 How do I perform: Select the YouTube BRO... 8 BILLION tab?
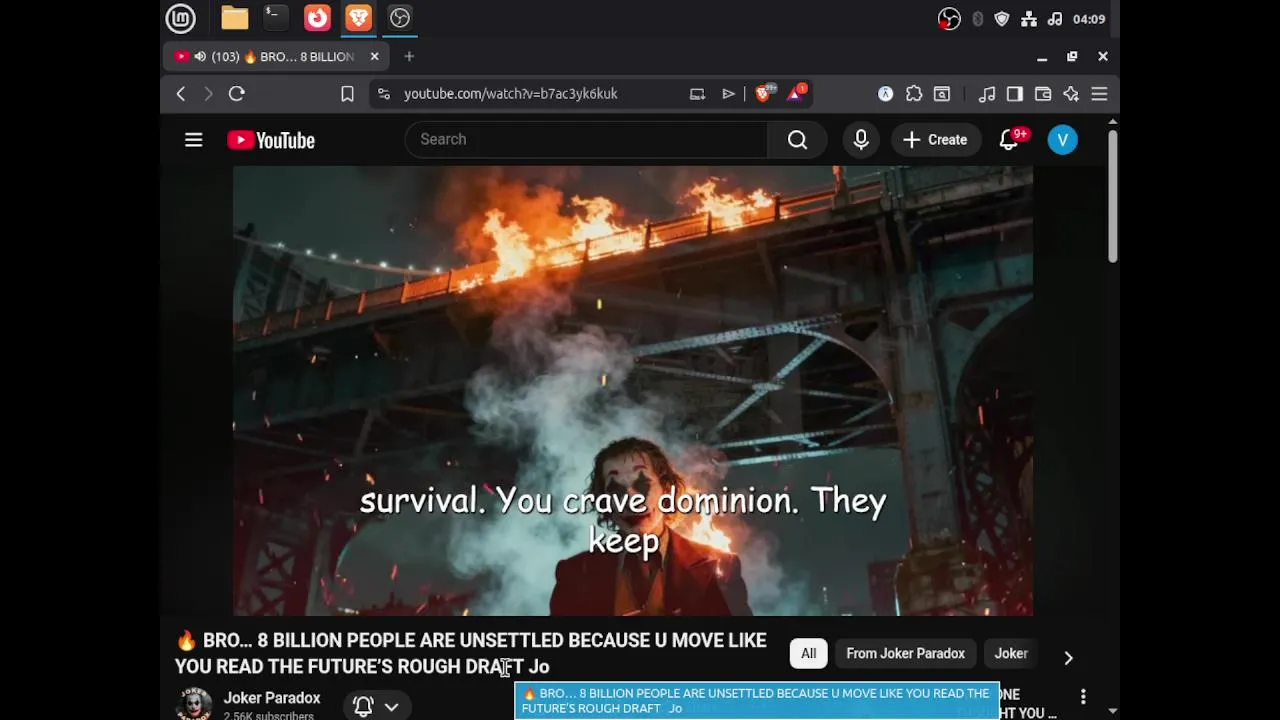[278, 57]
